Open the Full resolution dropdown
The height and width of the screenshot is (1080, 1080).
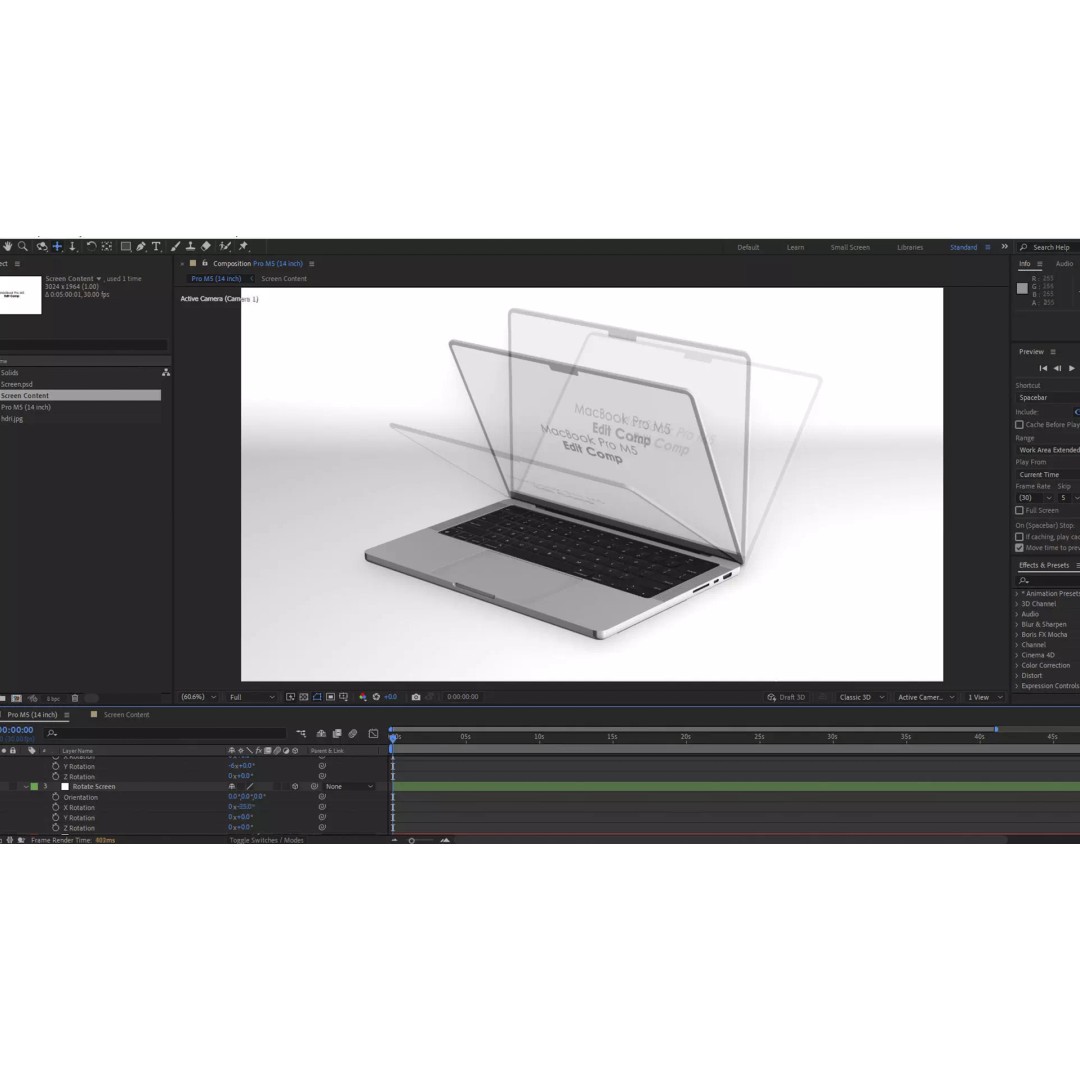[x=251, y=697]
